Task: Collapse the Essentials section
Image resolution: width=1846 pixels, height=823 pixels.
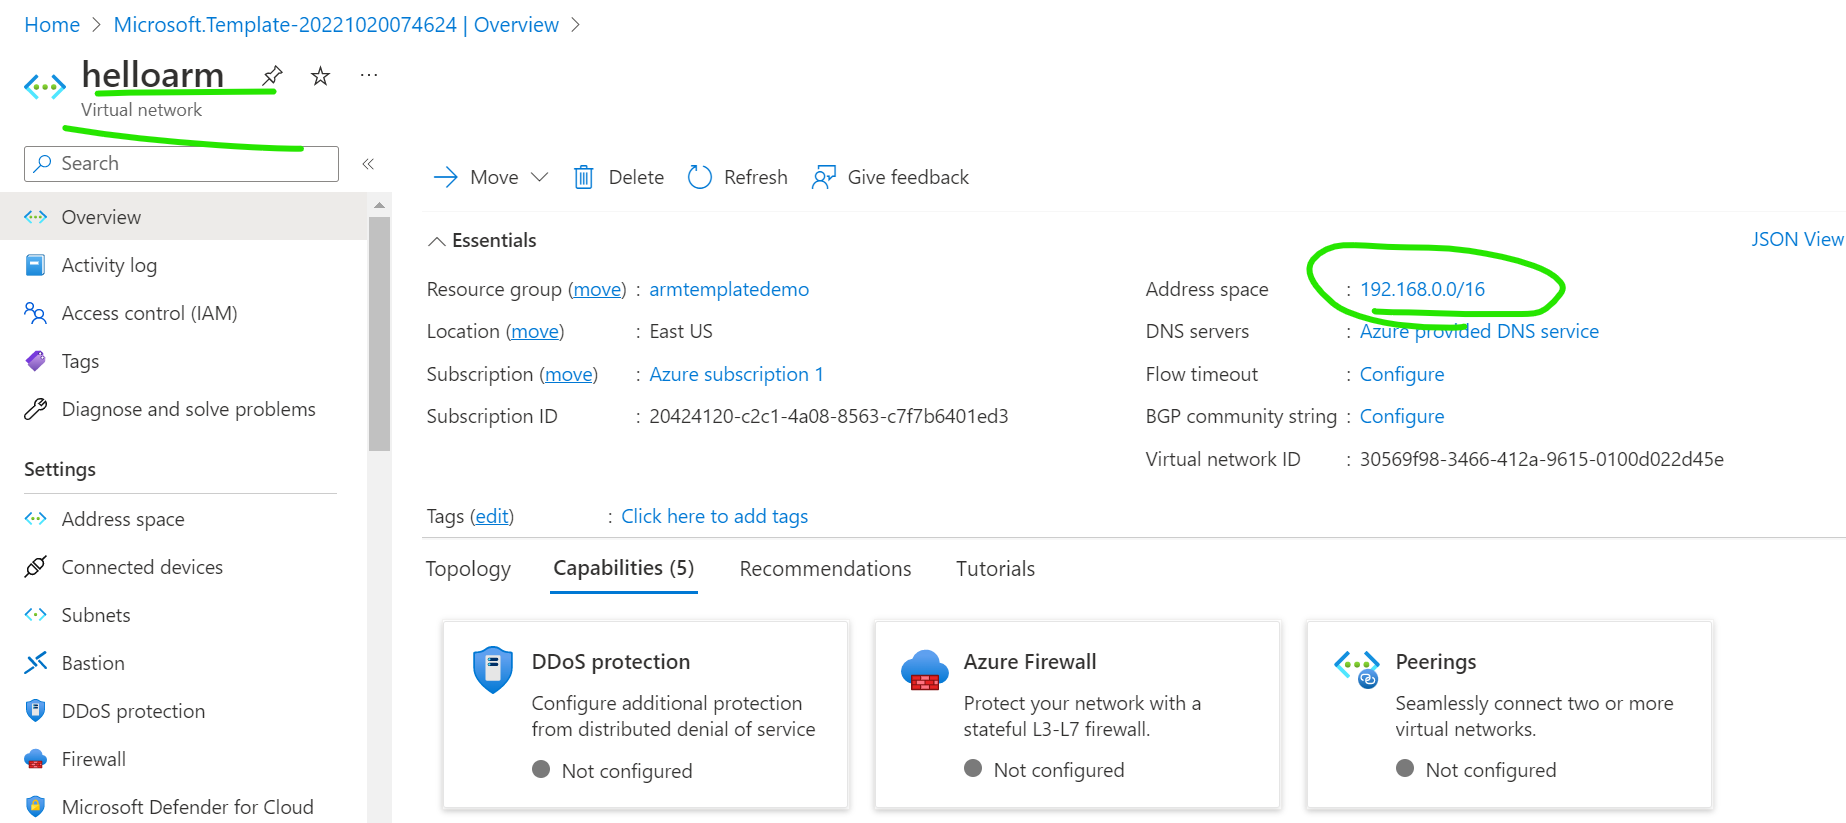Action: [437, 241]
